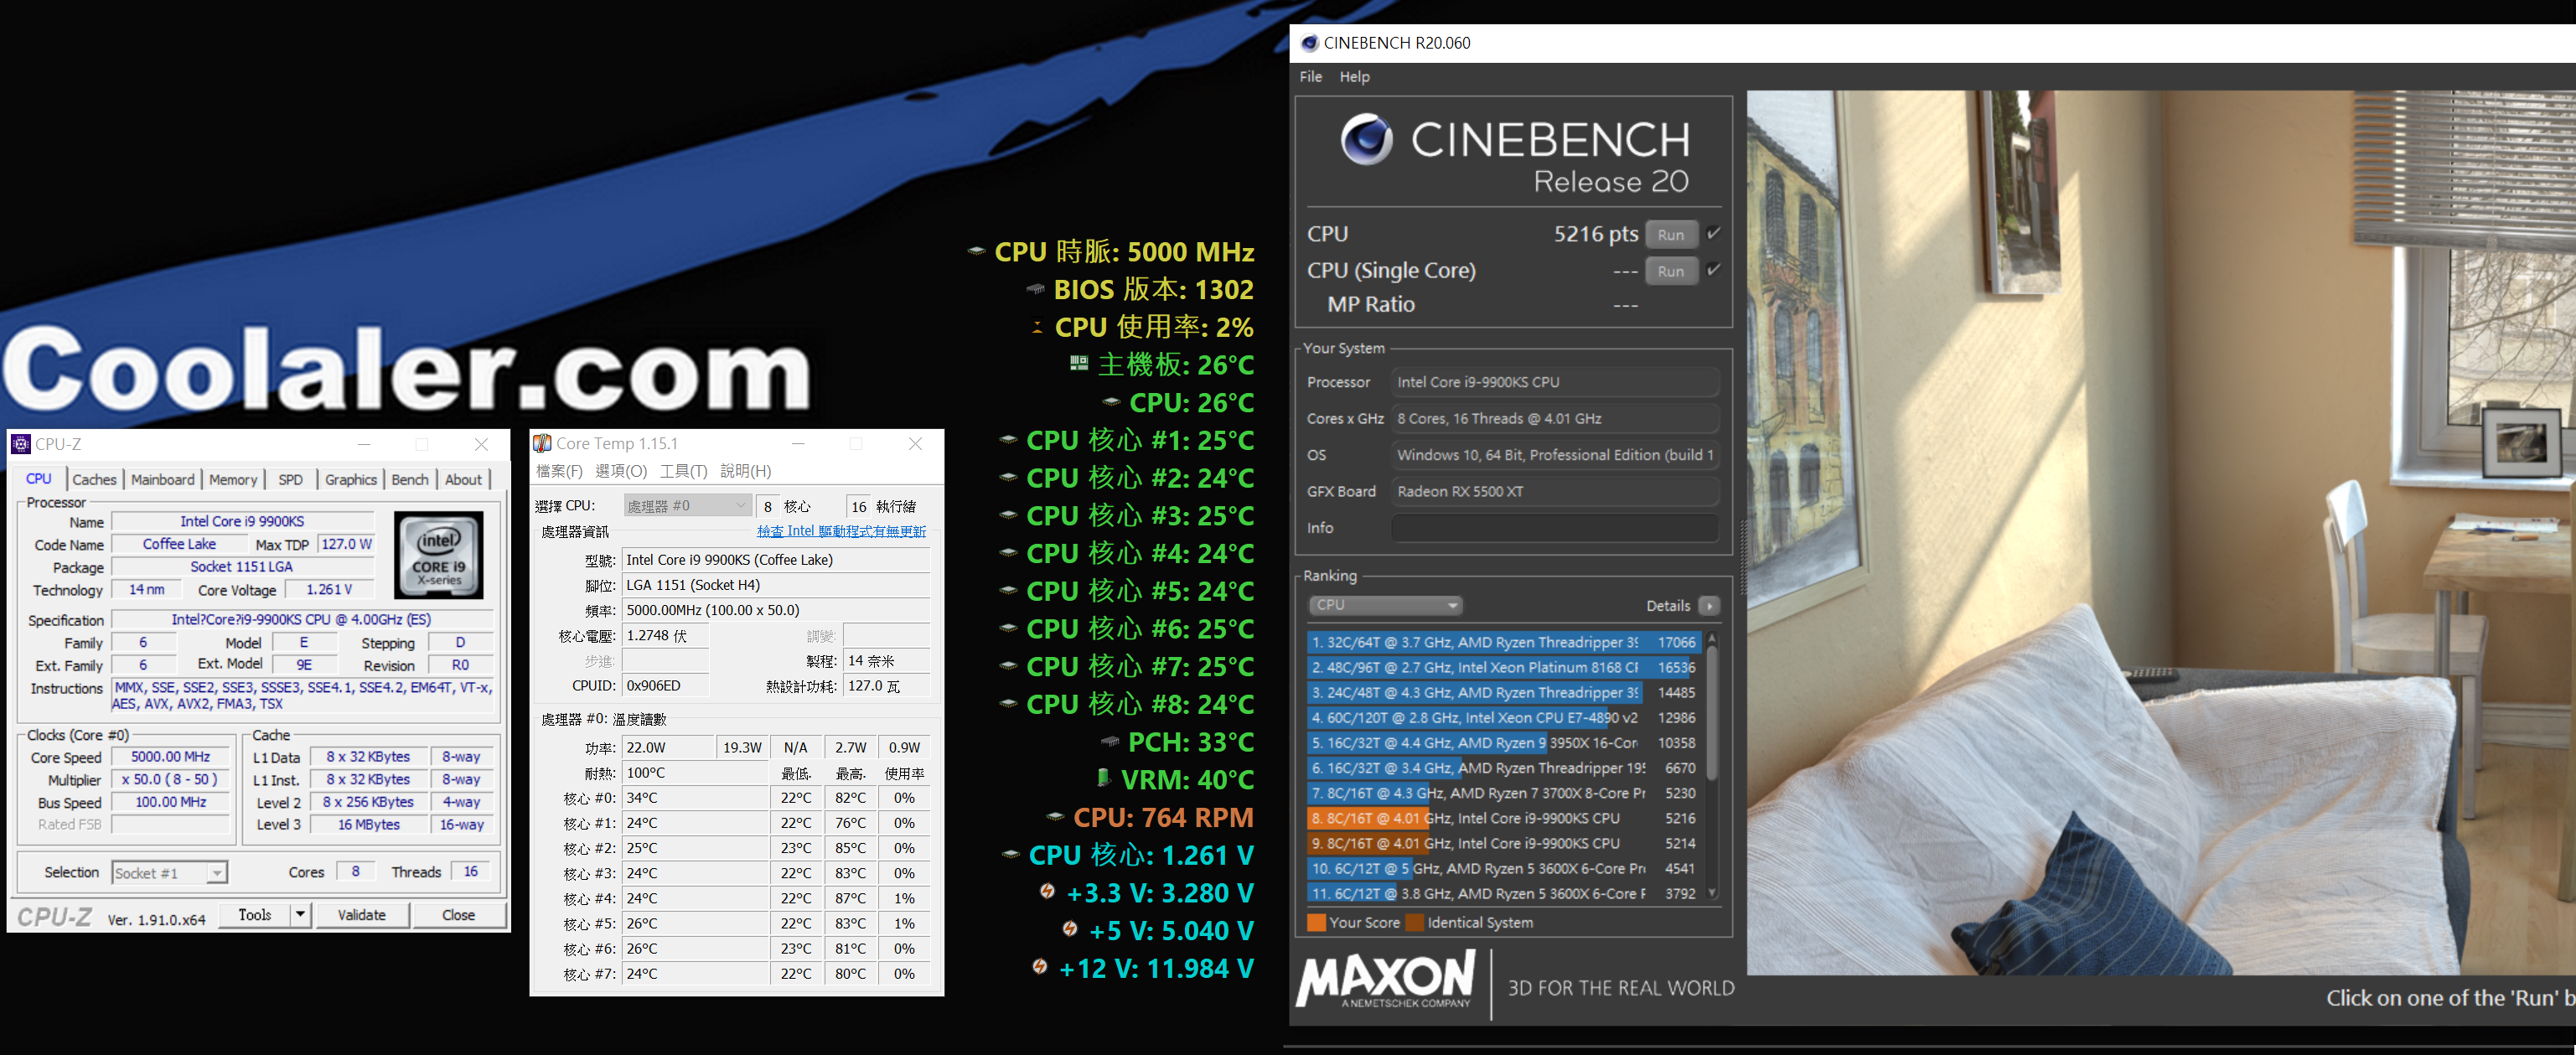
Task: Click the Identical System legend square
Action: pyautogui.click(x=1414, y=922)
